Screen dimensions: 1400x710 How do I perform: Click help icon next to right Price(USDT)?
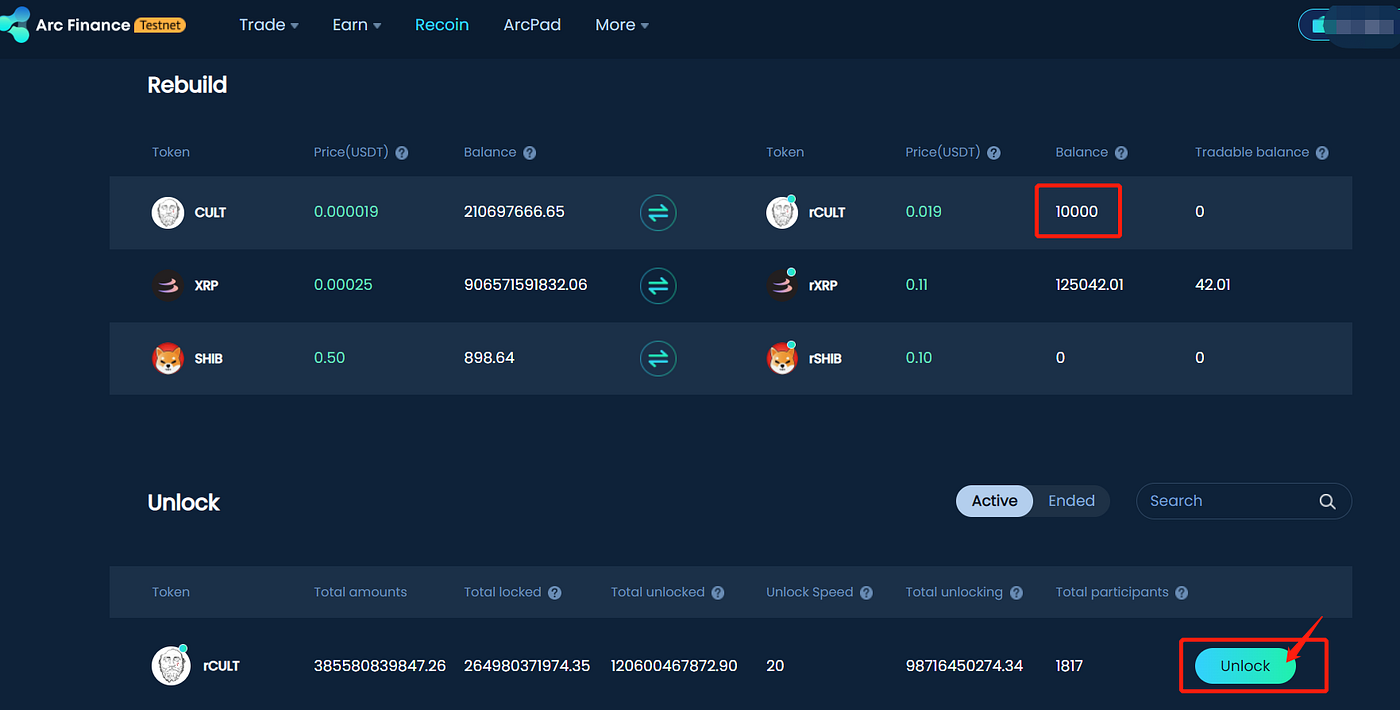tap(994, 153)
